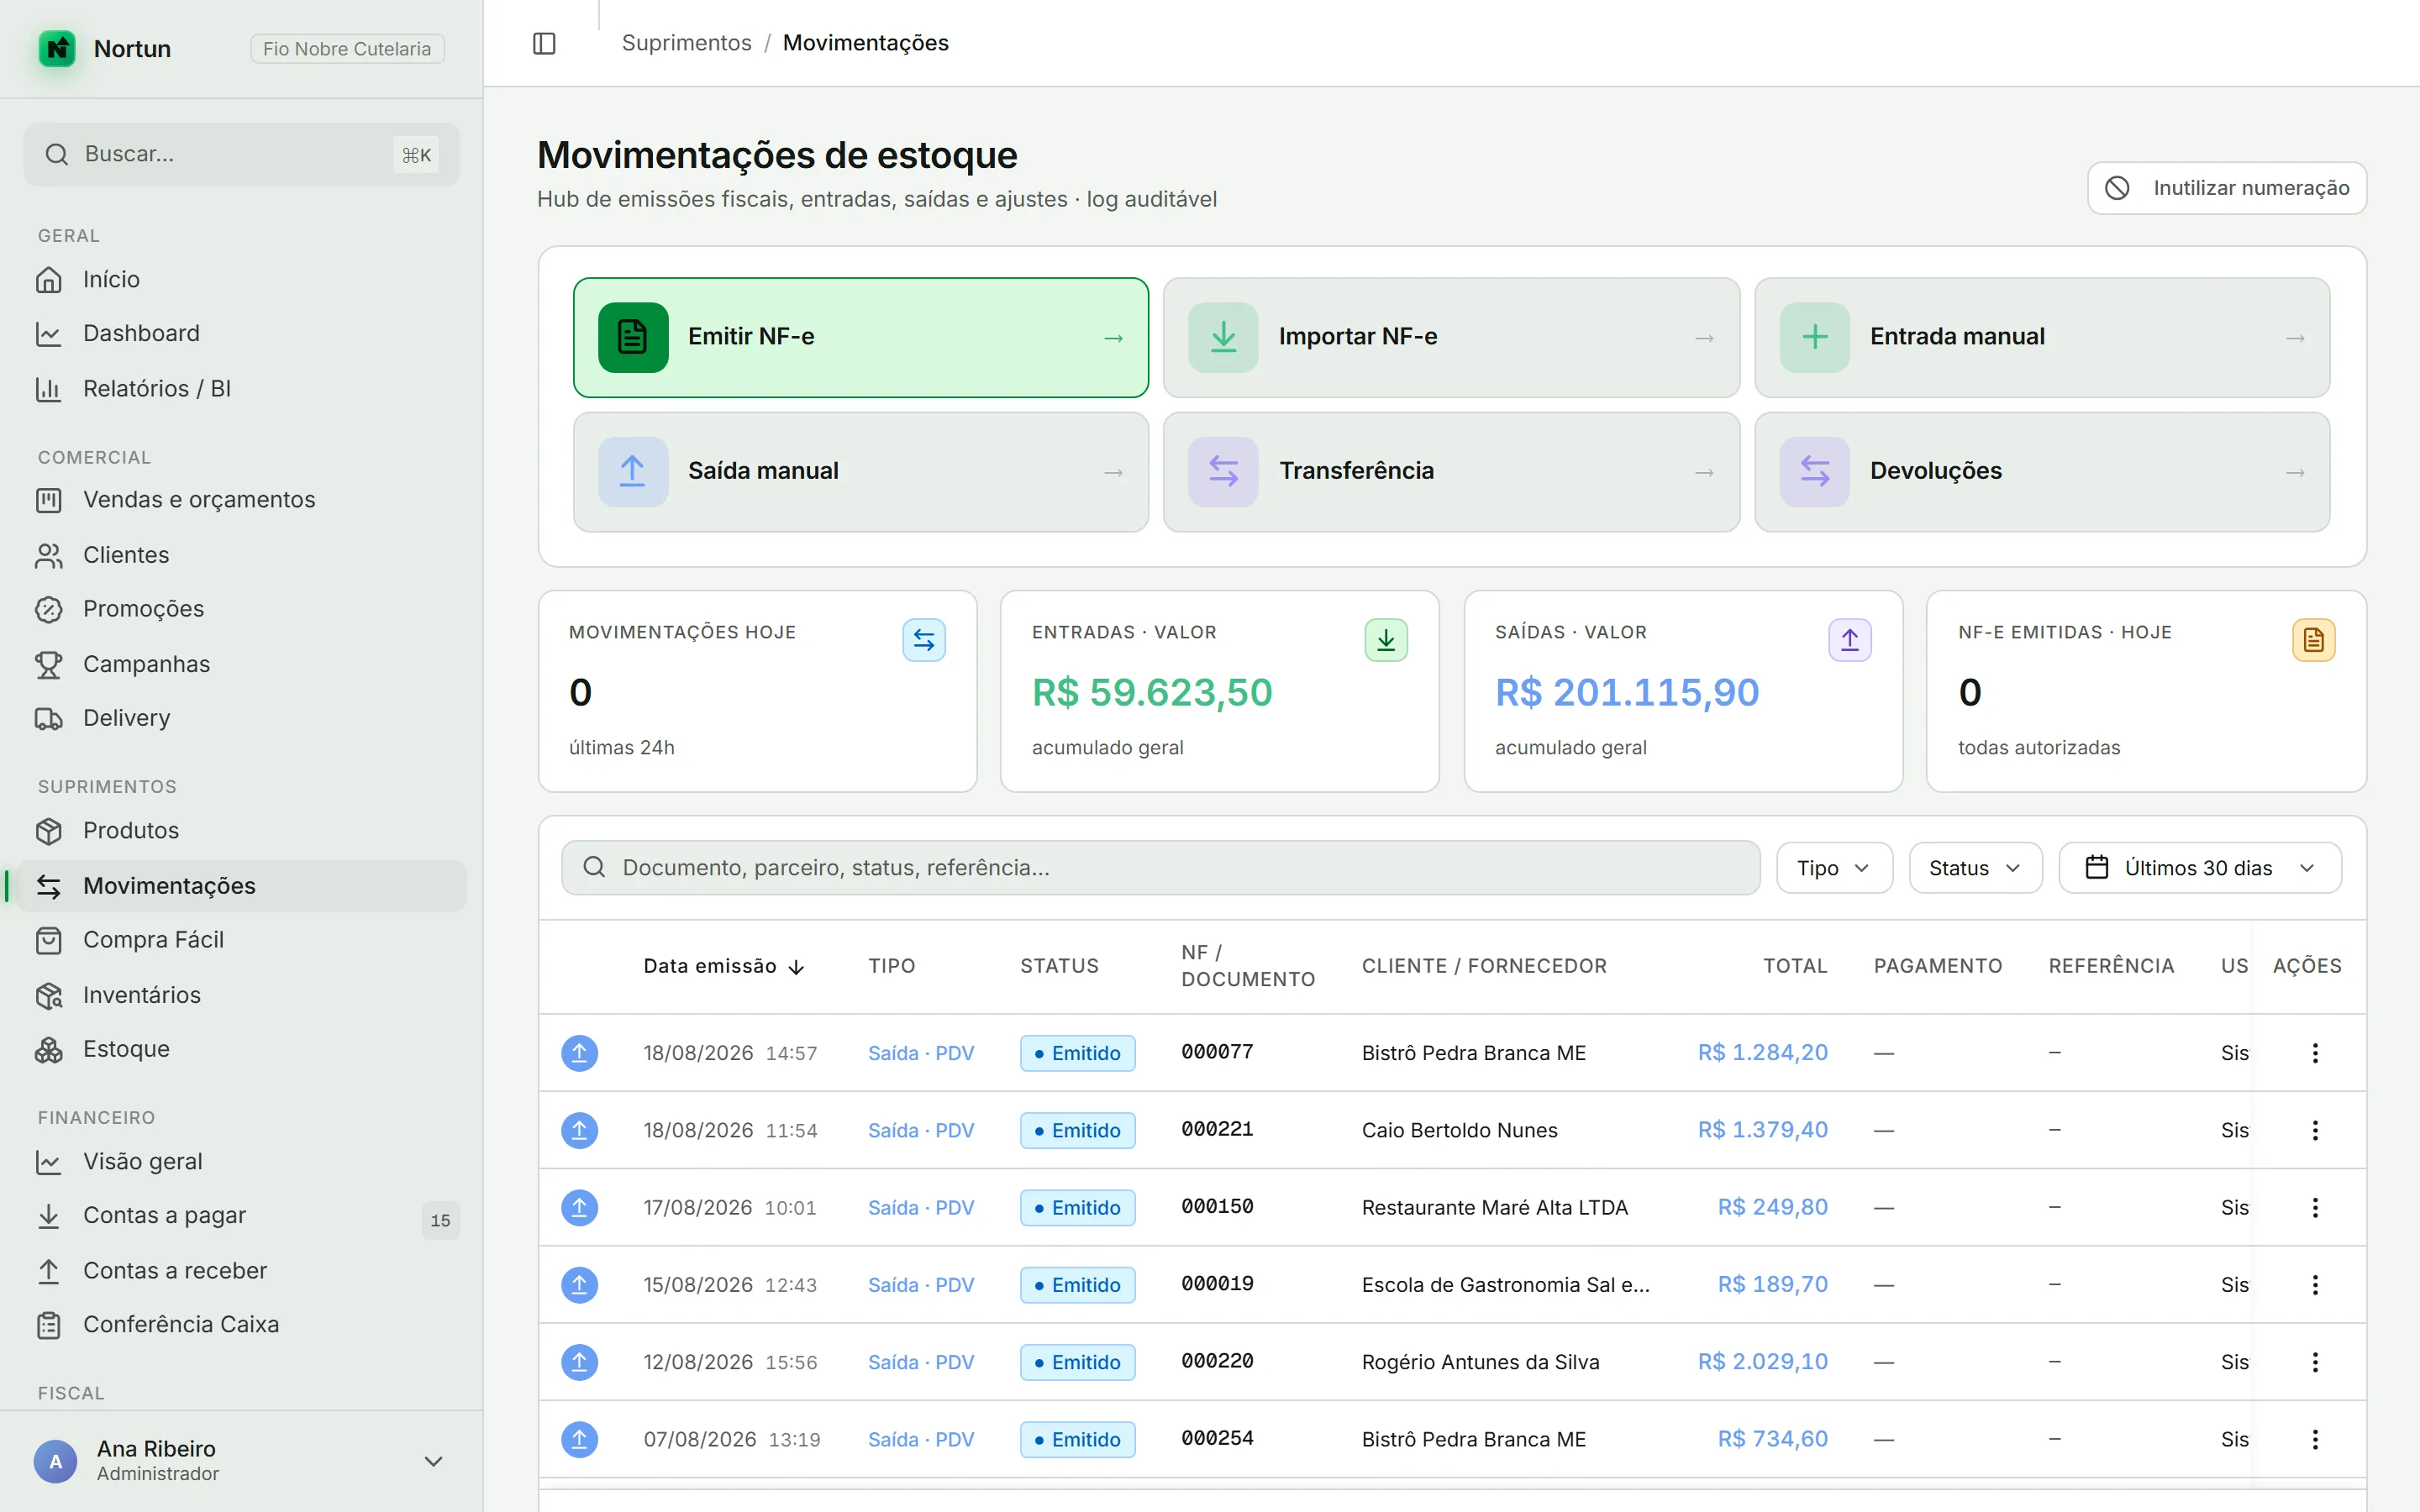
Task: Open actions menu for row 000220
Action: click(2314, 1361)
